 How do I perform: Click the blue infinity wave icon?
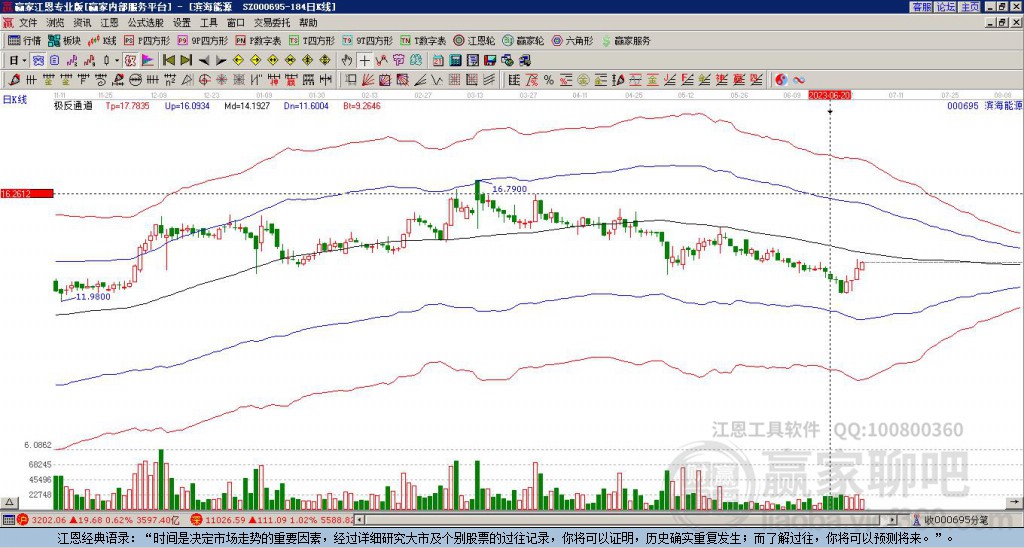[x=799, y=80]
